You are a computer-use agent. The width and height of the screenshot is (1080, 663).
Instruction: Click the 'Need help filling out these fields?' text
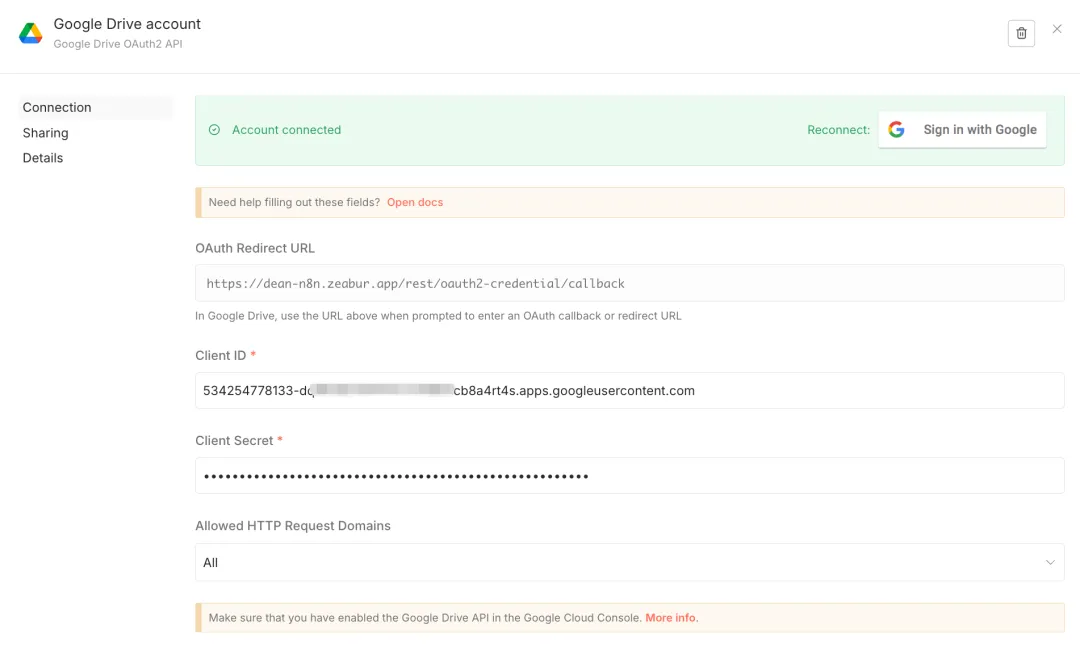click(x=294, y=202)
